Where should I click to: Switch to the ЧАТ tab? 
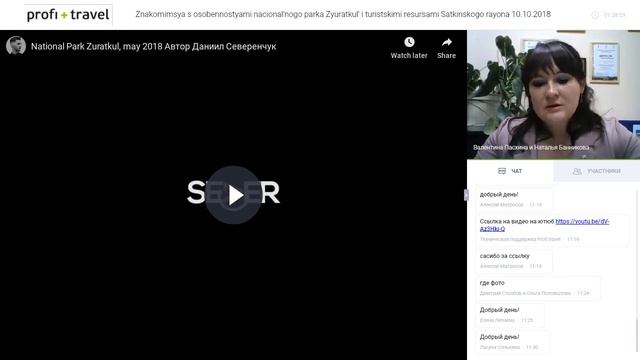[x=510, y=171]
